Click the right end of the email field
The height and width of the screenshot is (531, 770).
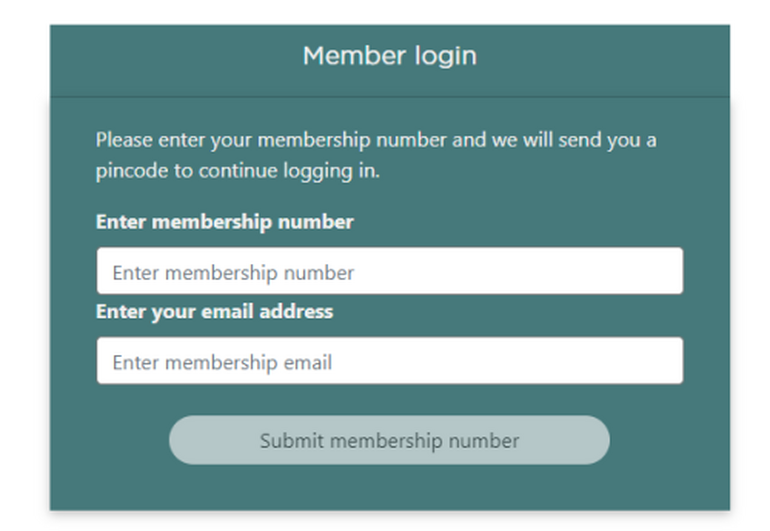(x=660, y=361)
